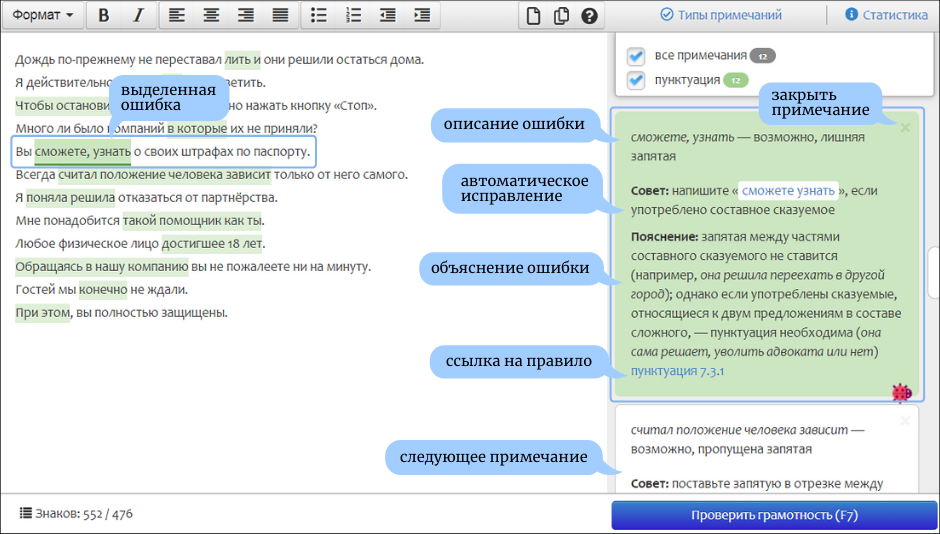Image resolution: width=940 pixels, height=534 pixels.
Task: Click the red bug report icon
Action: point(902,393)
